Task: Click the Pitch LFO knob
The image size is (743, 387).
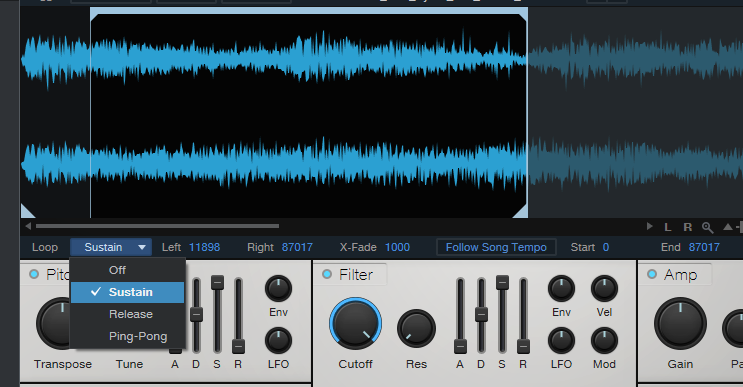Action: click(x=278, y=341)
